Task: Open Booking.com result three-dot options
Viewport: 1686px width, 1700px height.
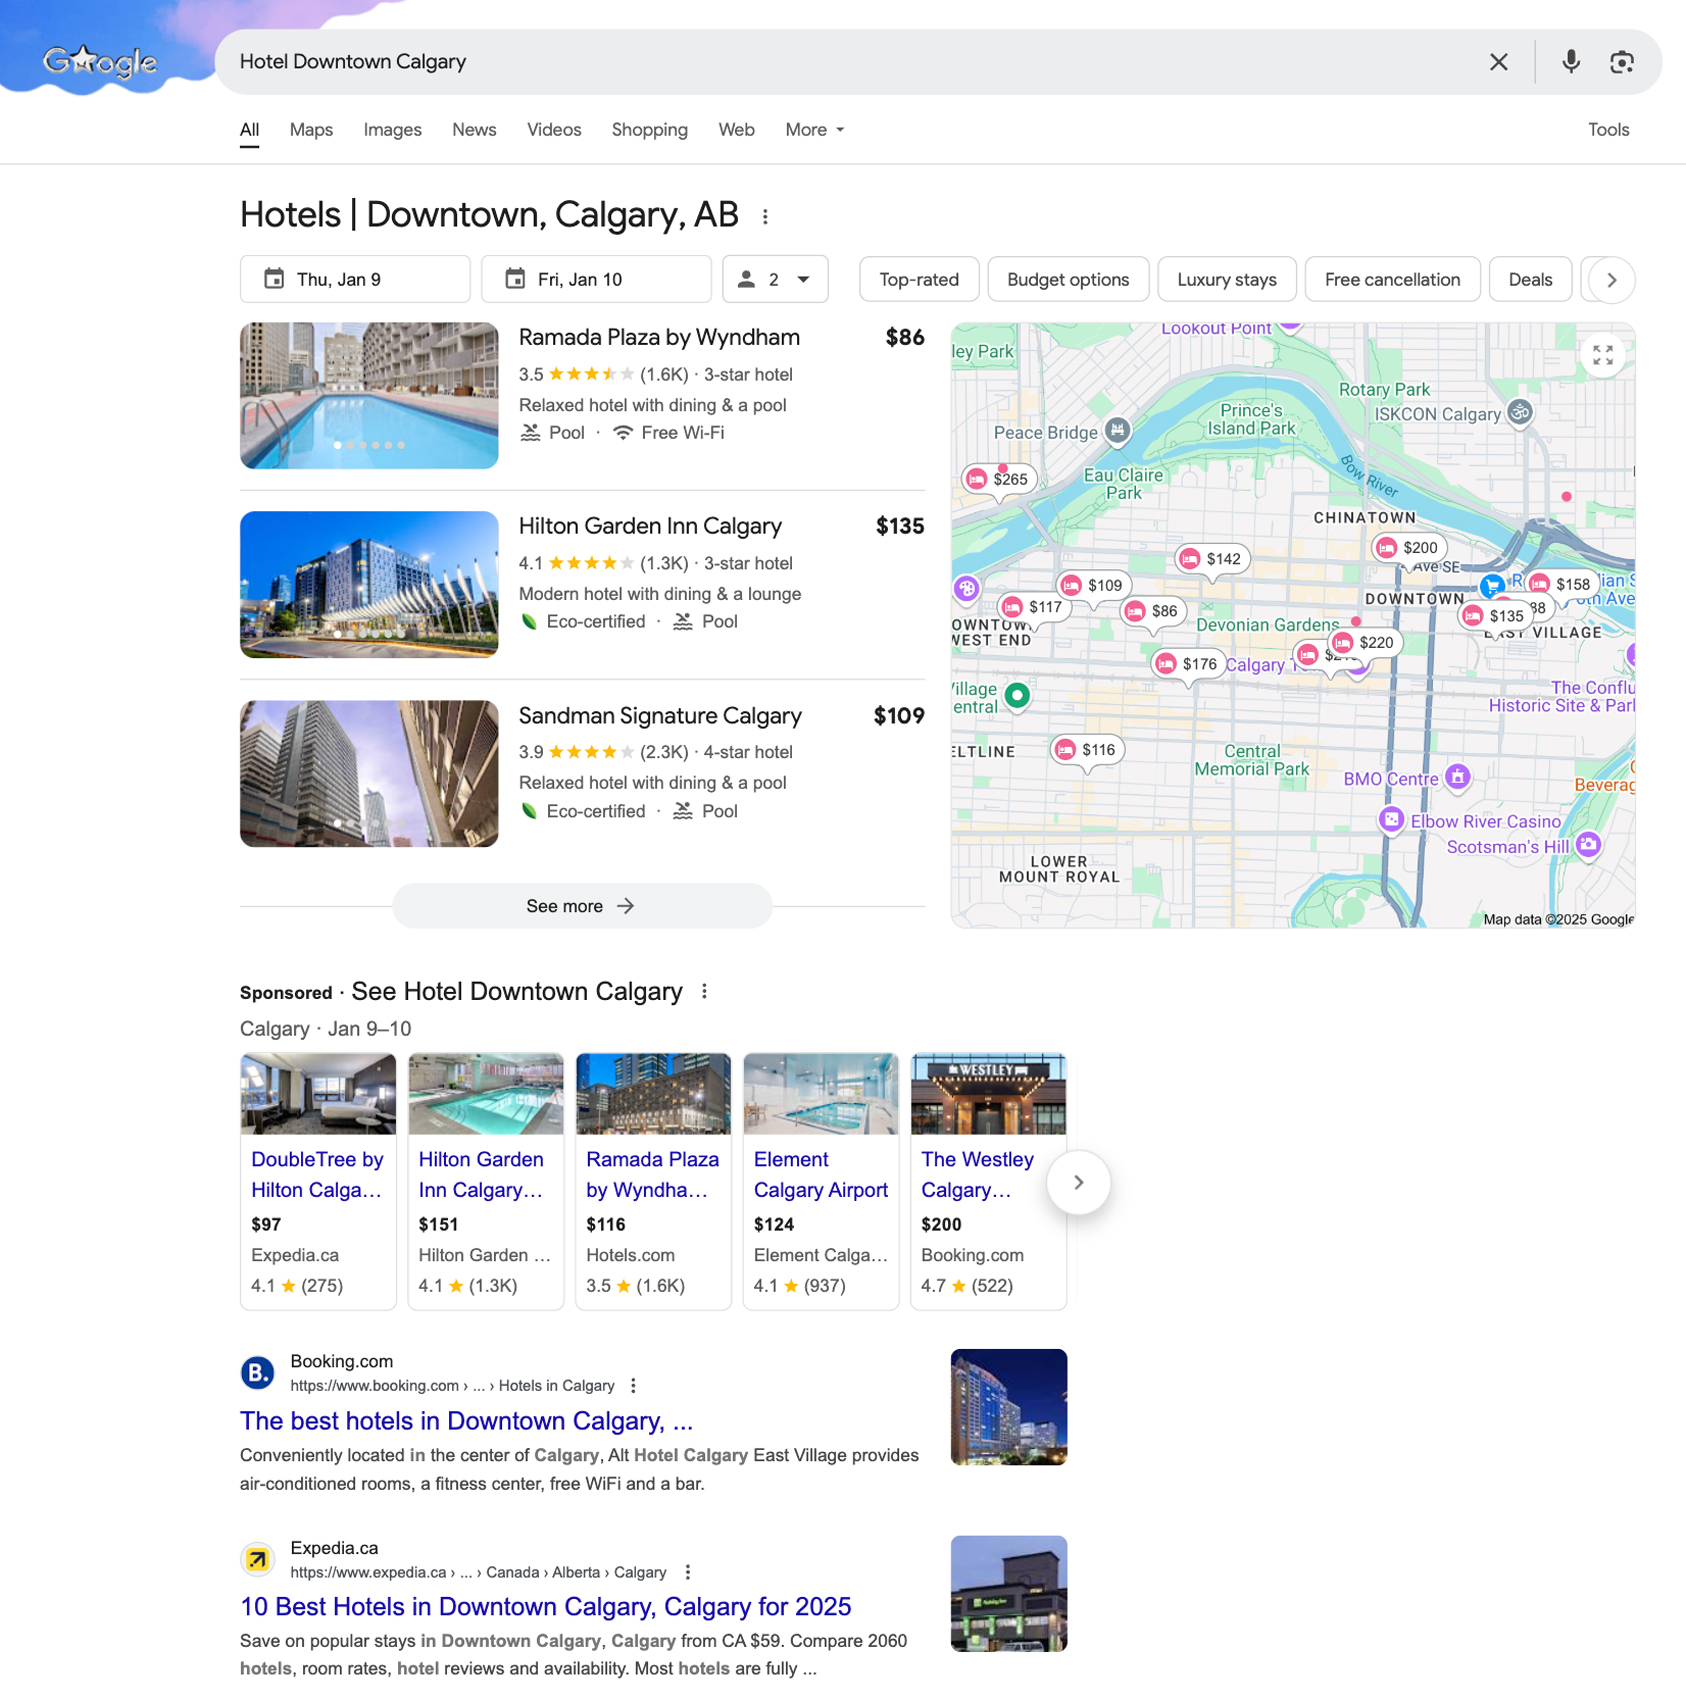Action: tap(633, 1386)
